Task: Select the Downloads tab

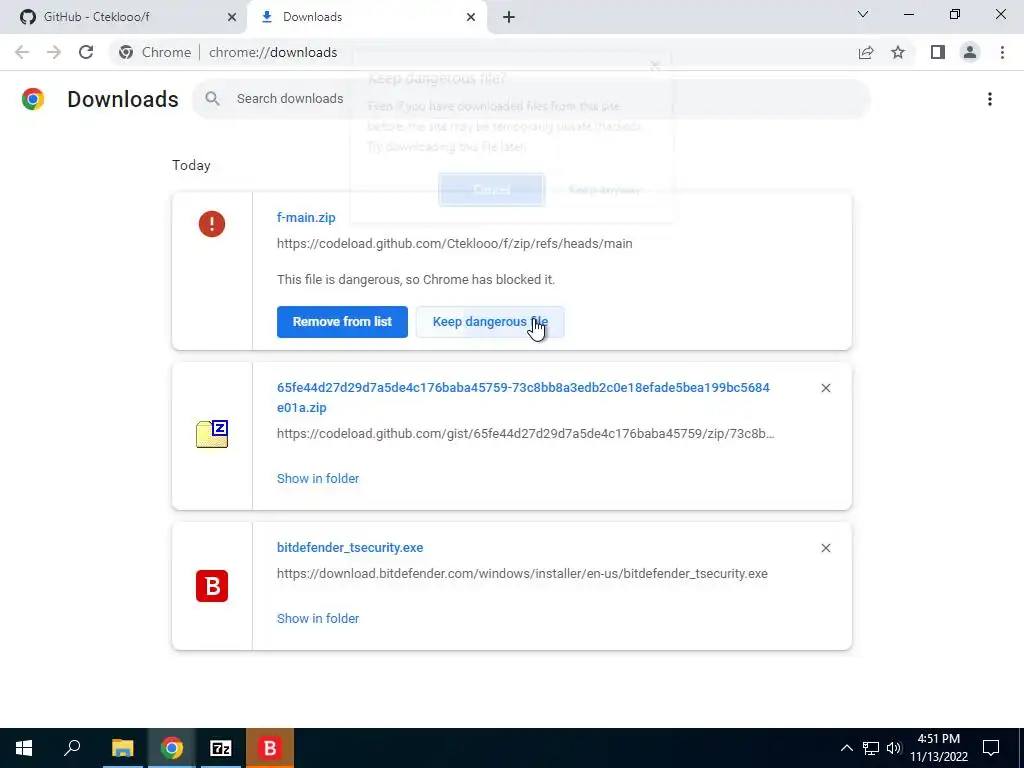Action: point(368,17)
